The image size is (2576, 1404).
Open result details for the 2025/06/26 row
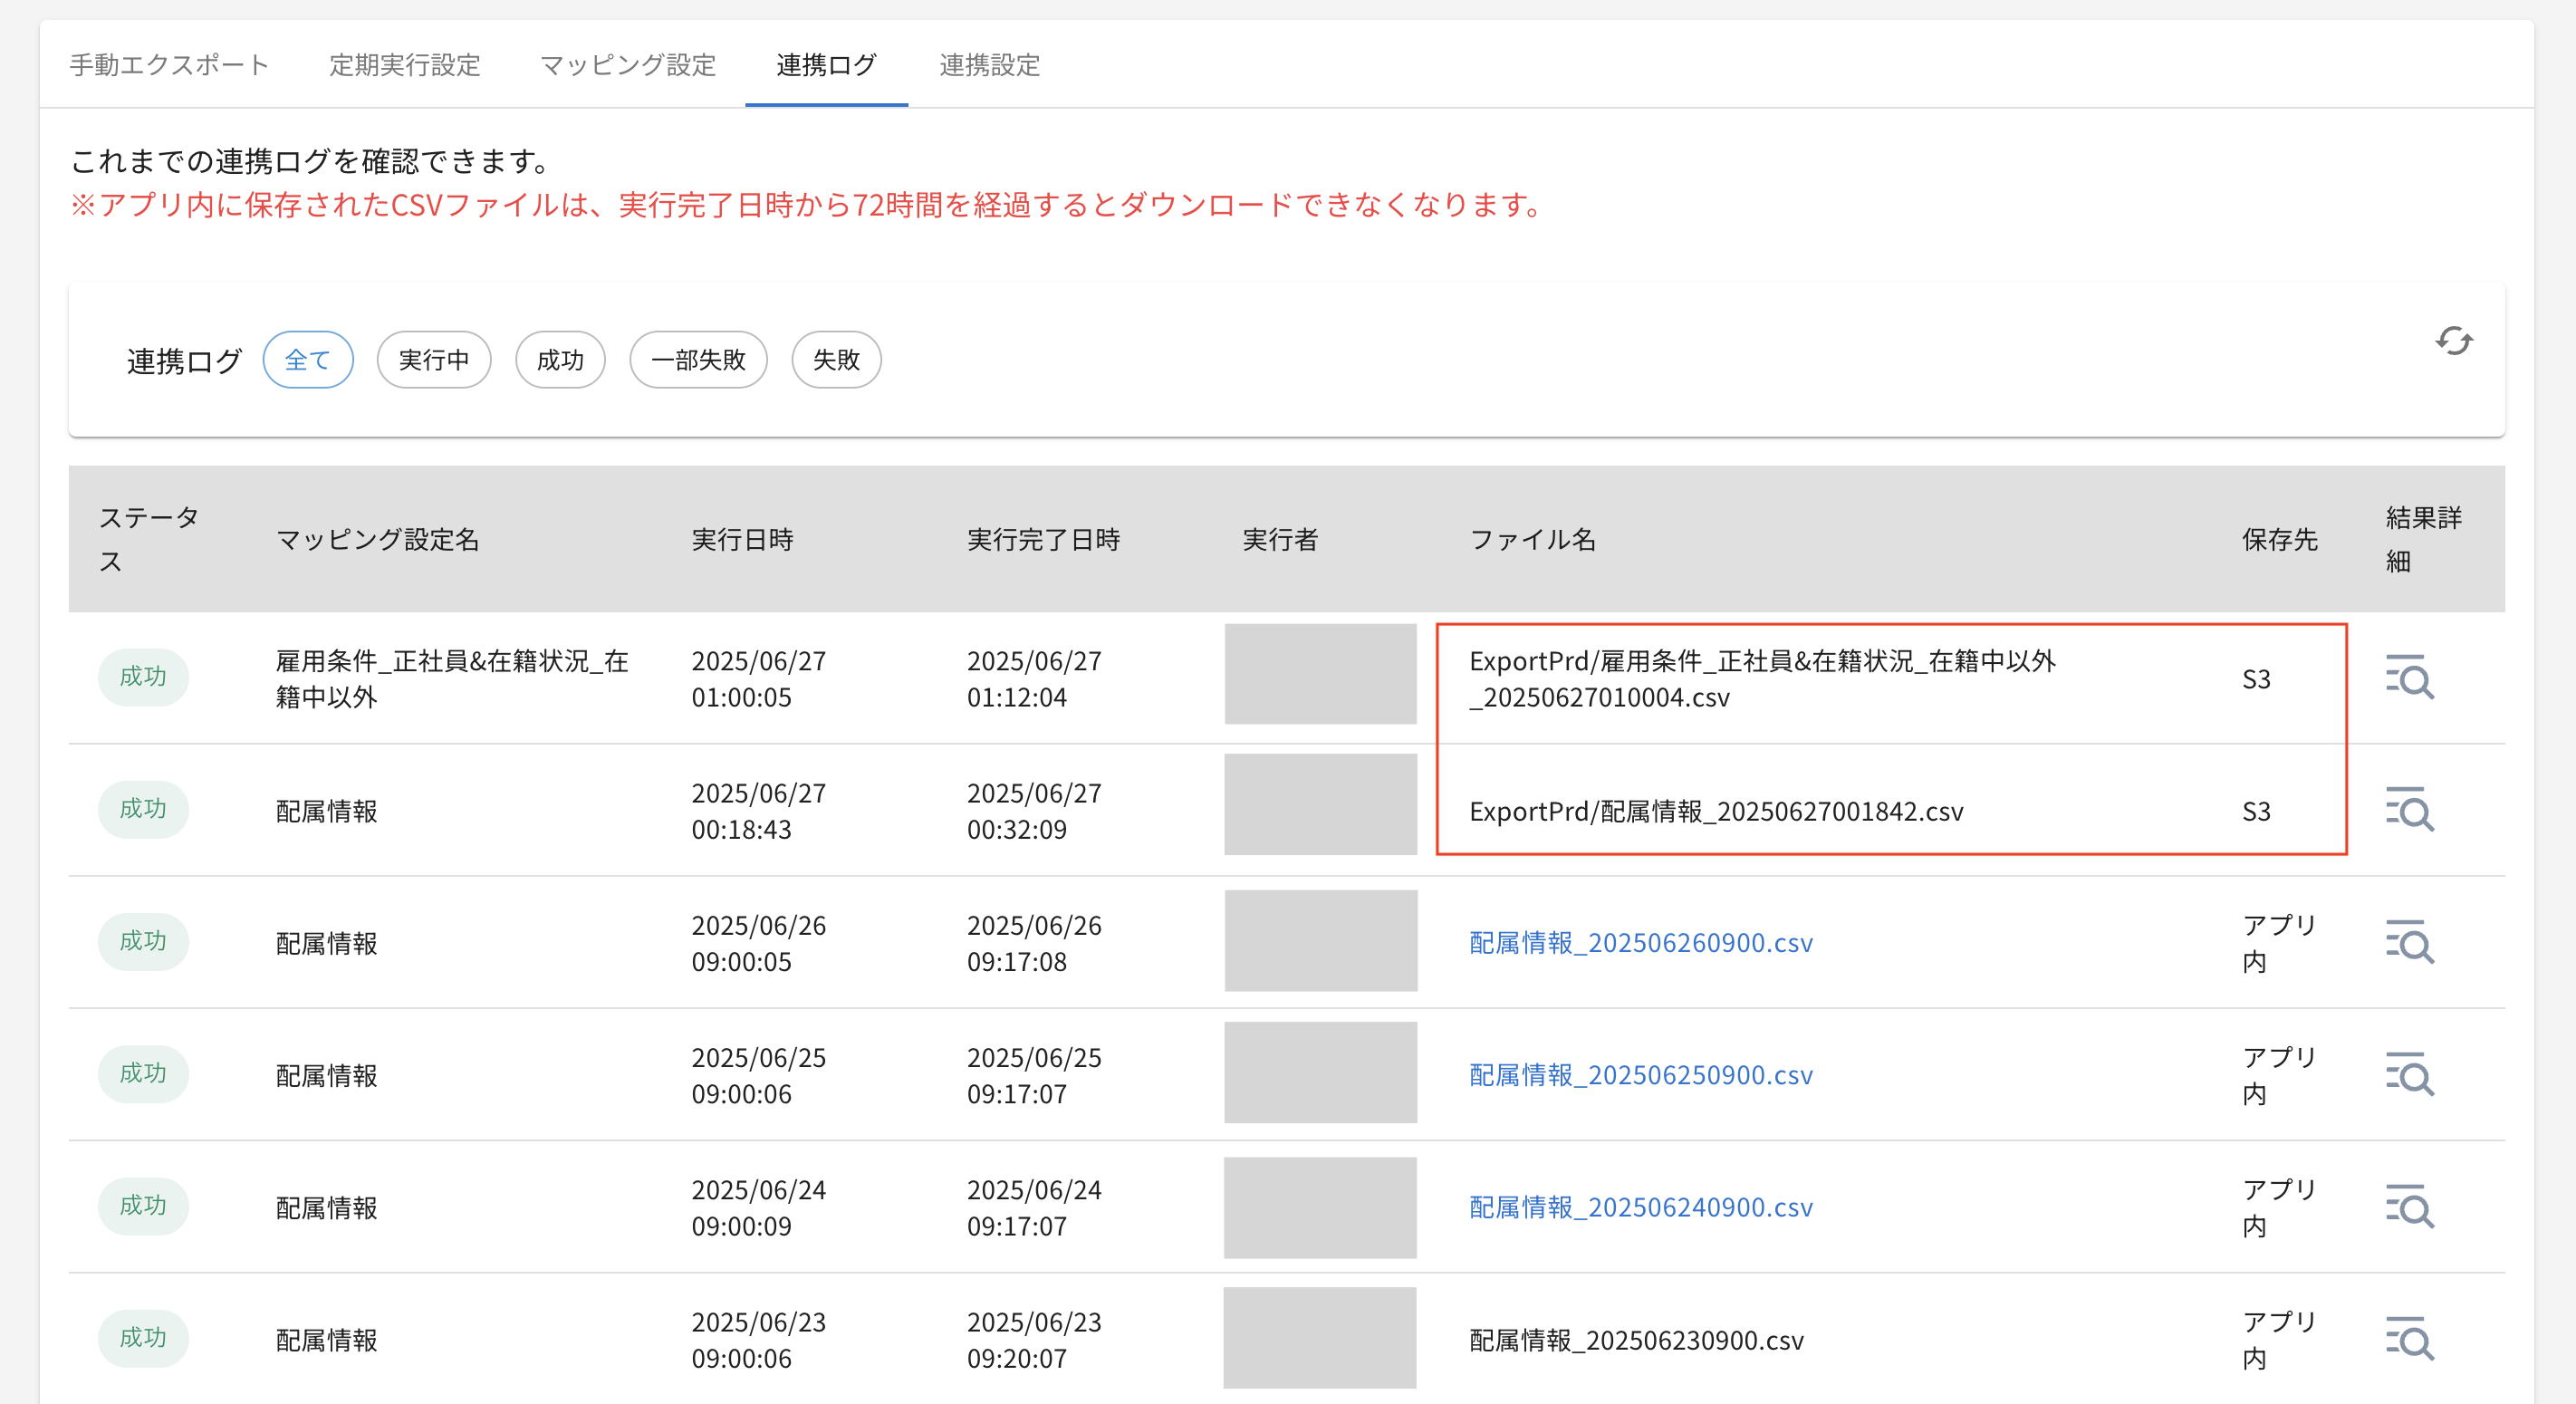click(x=2409, y=942)
